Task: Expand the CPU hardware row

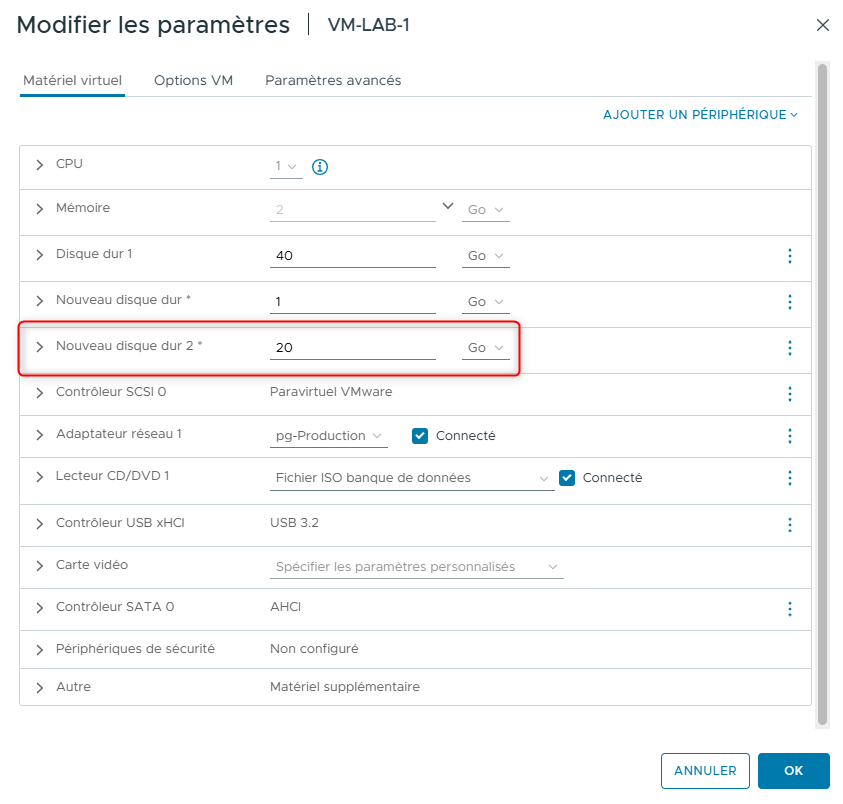Action: 40,165
